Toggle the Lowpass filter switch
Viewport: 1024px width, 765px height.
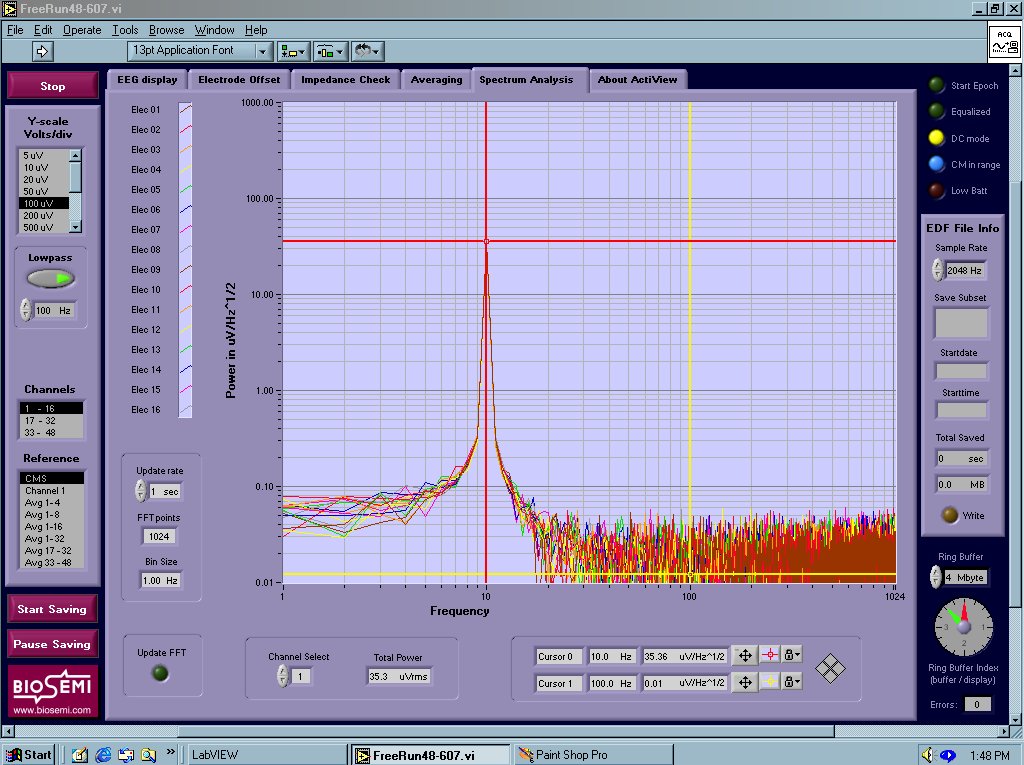51,278
